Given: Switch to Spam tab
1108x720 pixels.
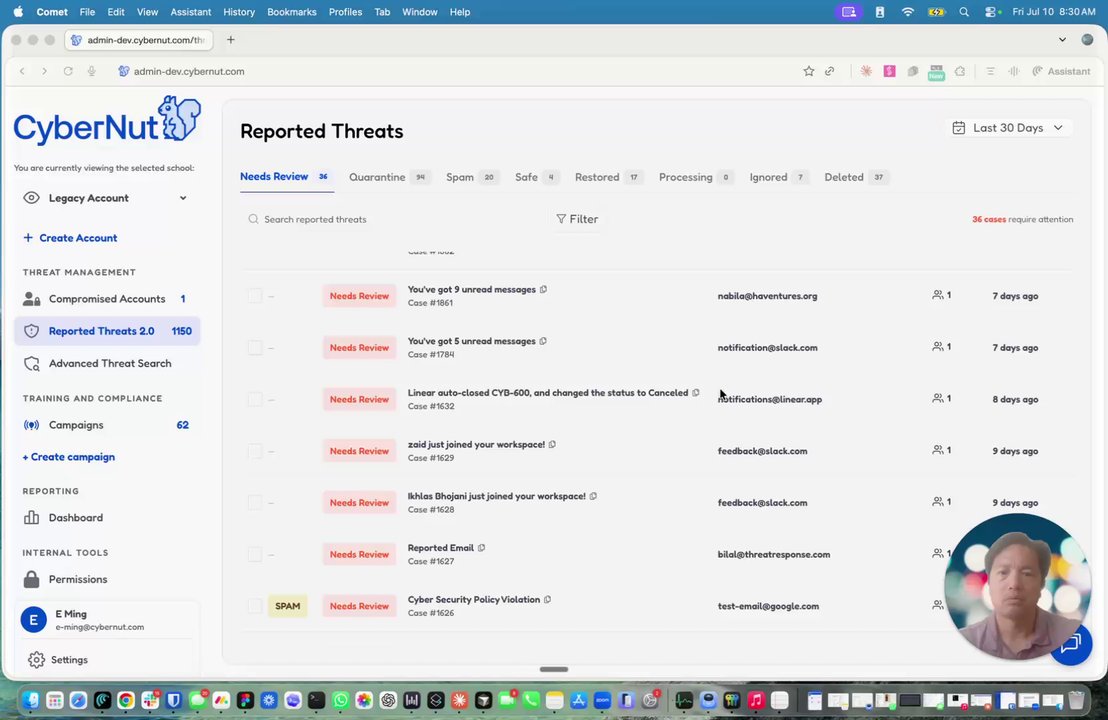Looking at the screenshot, I should coord(472,177).
